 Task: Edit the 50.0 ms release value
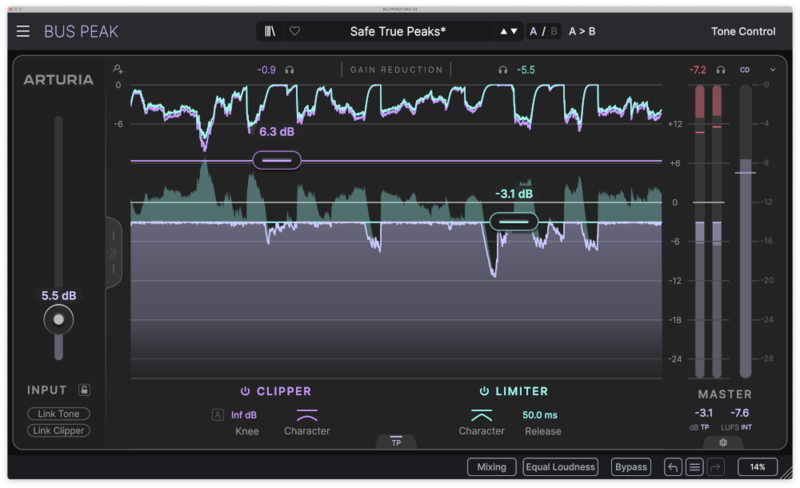(x=540, y=415)
